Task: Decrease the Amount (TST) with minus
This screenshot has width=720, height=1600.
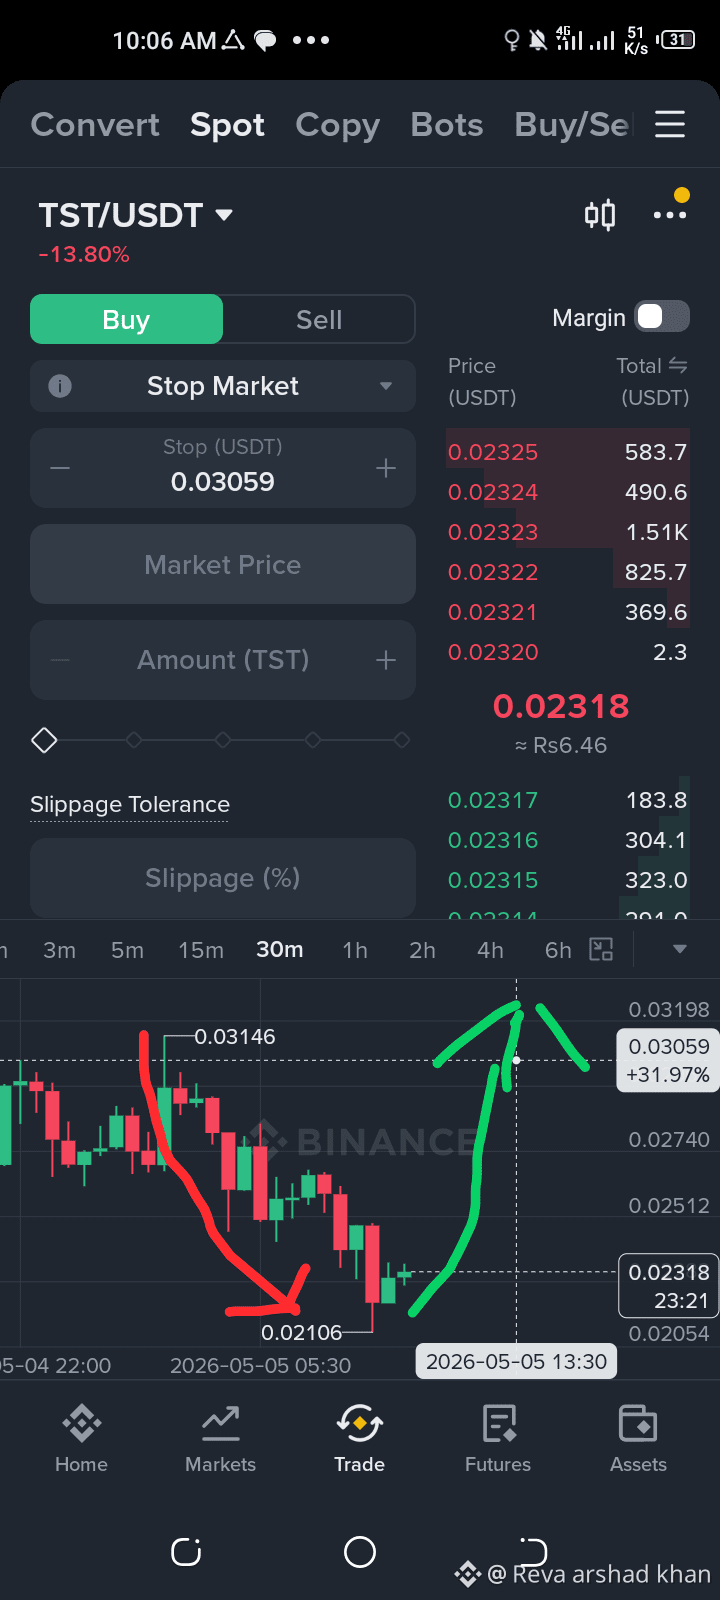Action: (60, 660)
